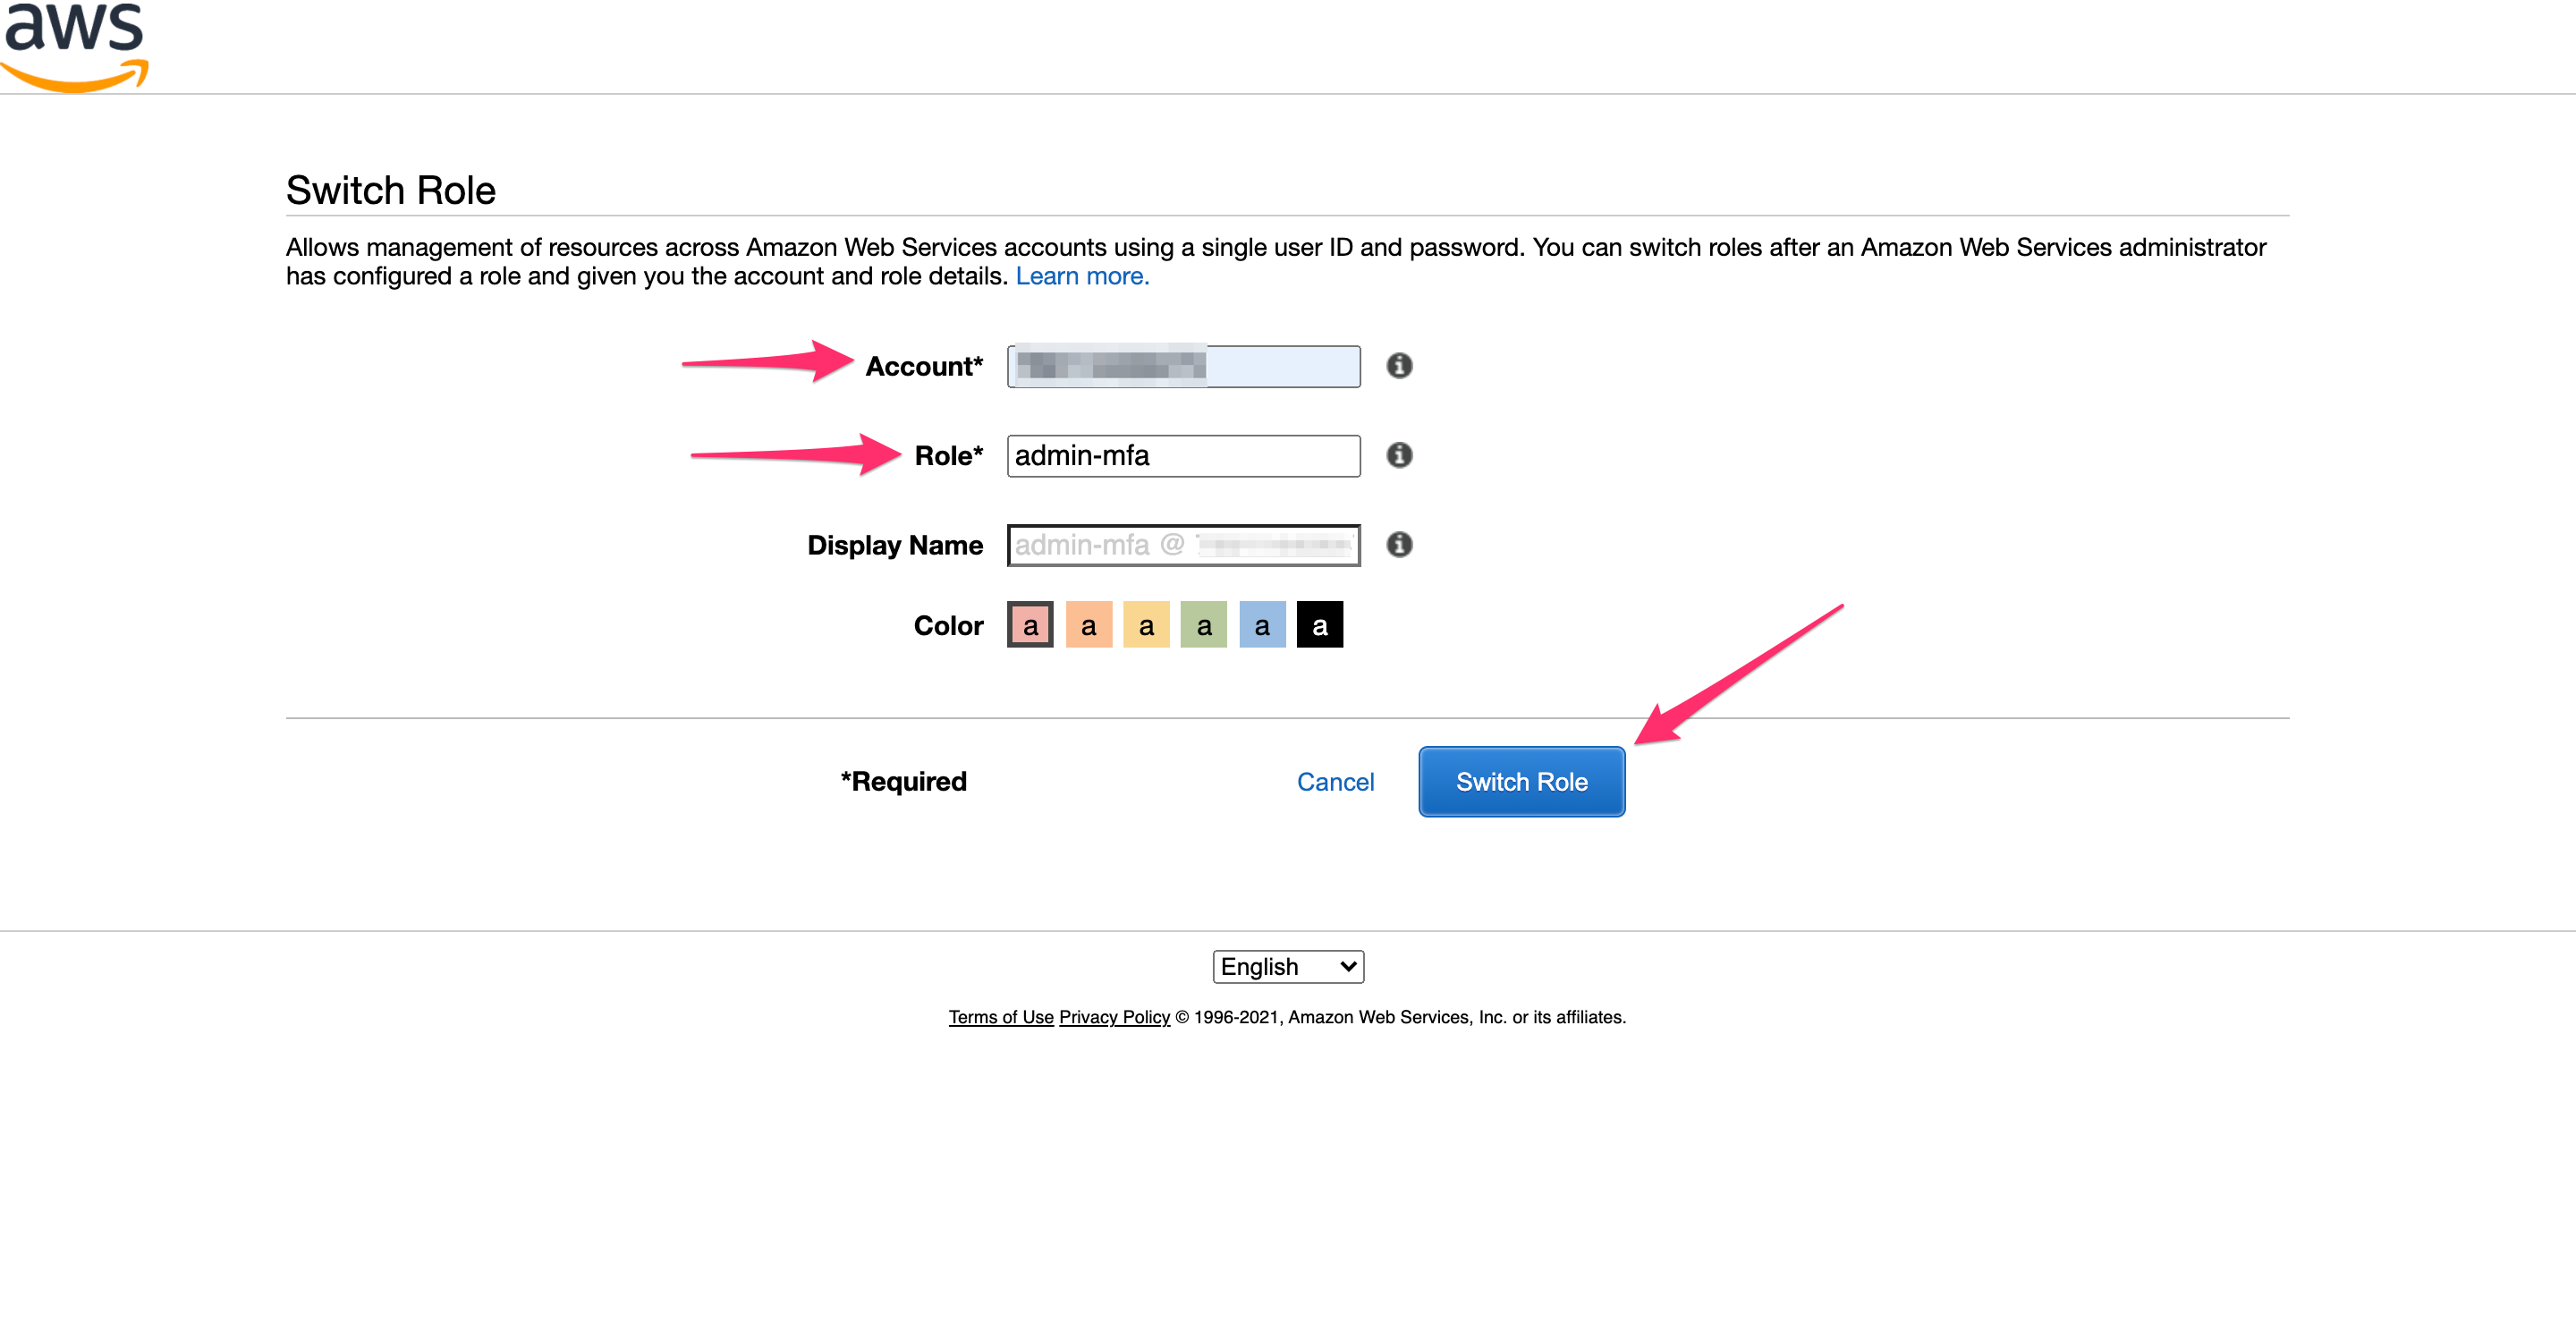This screenshot has height=1322, width=2576.
Task: Select the red color swatch
Action: (x=1030, y=625)
